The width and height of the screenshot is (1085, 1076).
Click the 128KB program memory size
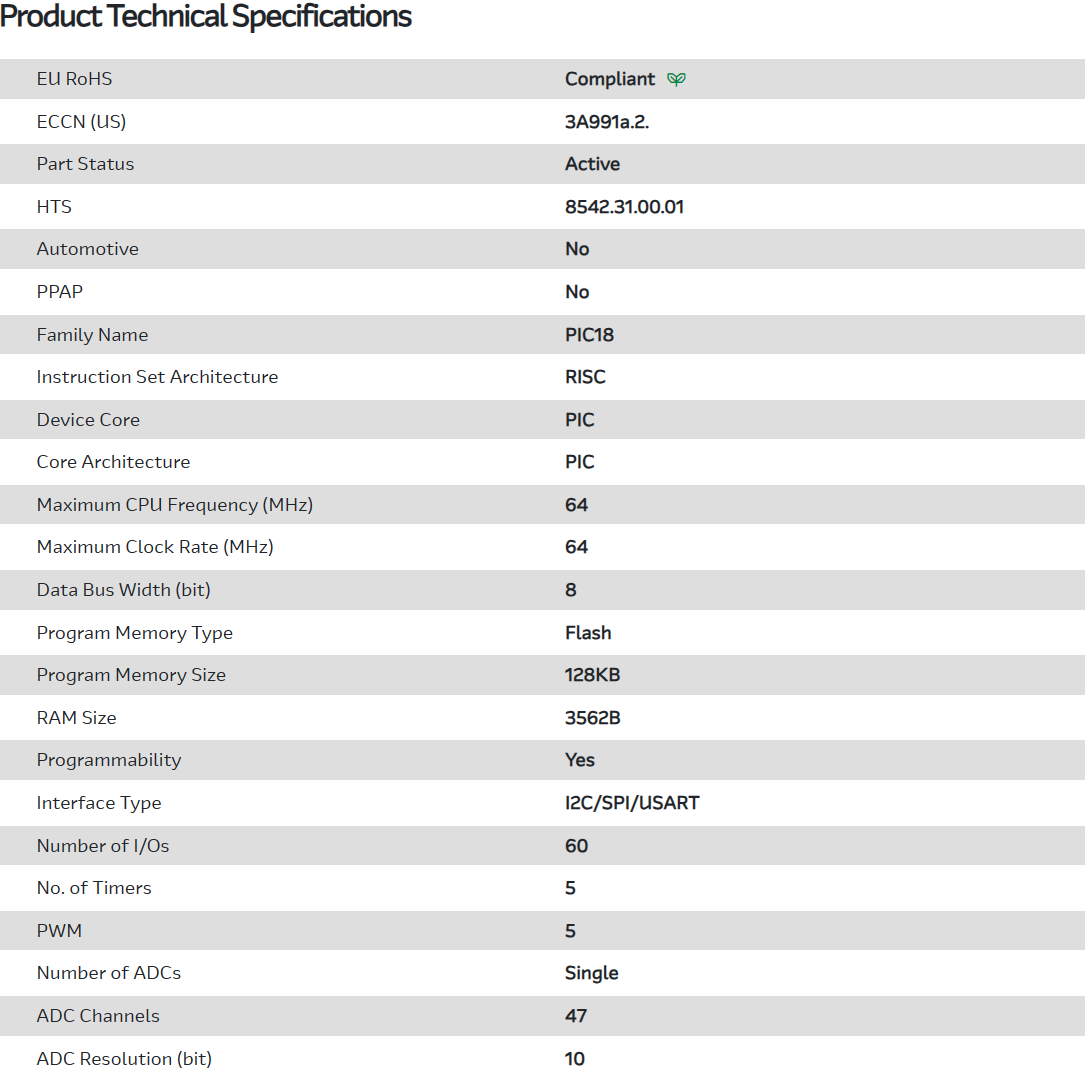pos(592,675)
